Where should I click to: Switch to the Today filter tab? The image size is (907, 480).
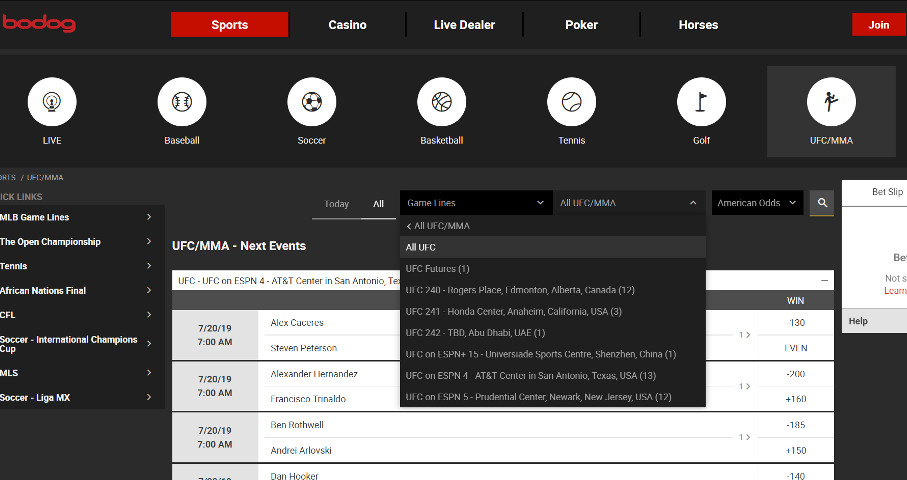[x=337, y=204]
